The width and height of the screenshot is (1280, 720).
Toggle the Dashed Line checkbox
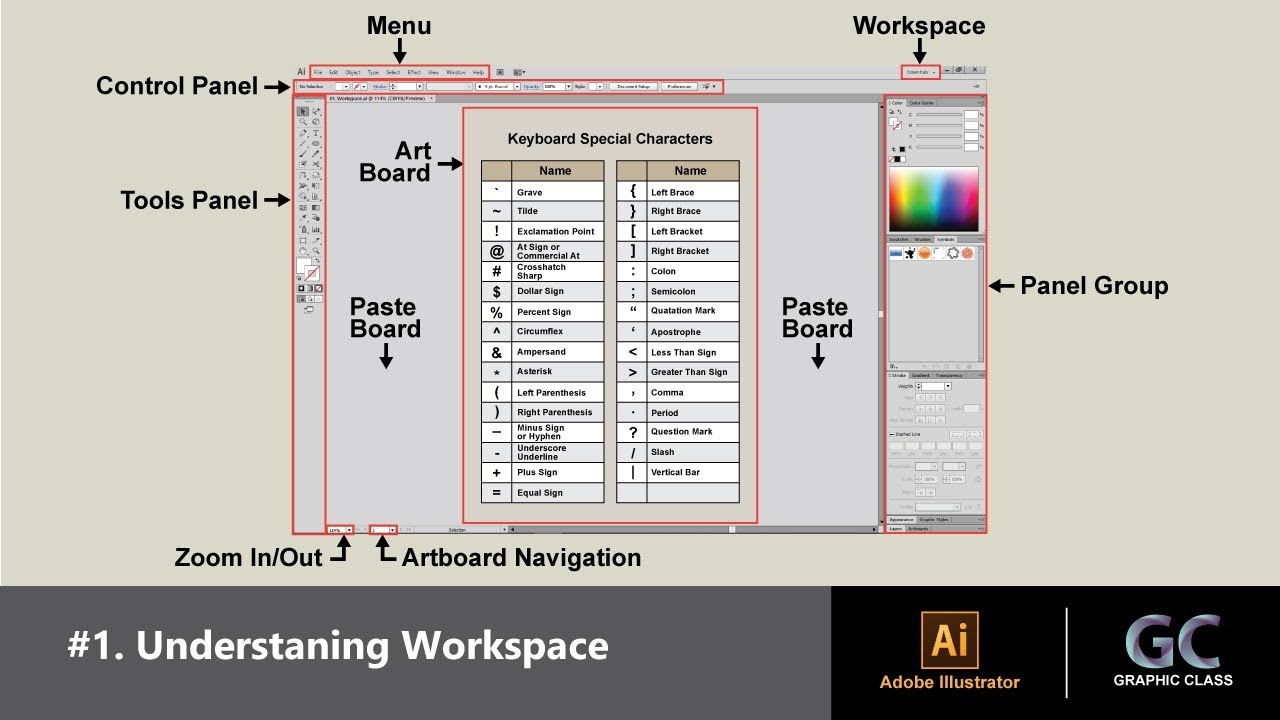pos(892,435)
